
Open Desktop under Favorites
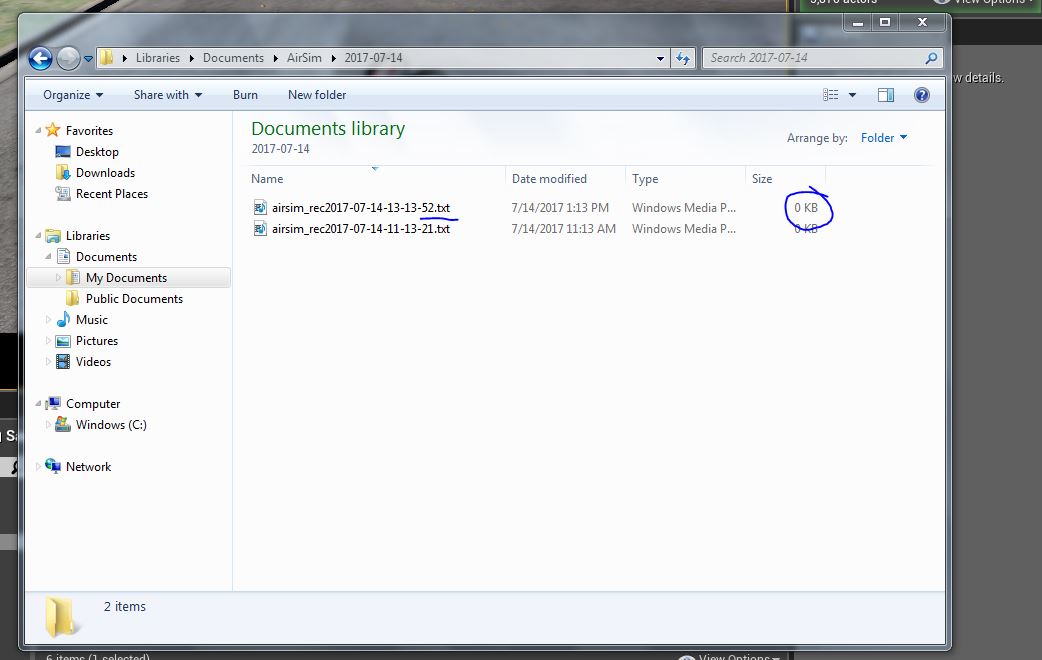[97, 152]
